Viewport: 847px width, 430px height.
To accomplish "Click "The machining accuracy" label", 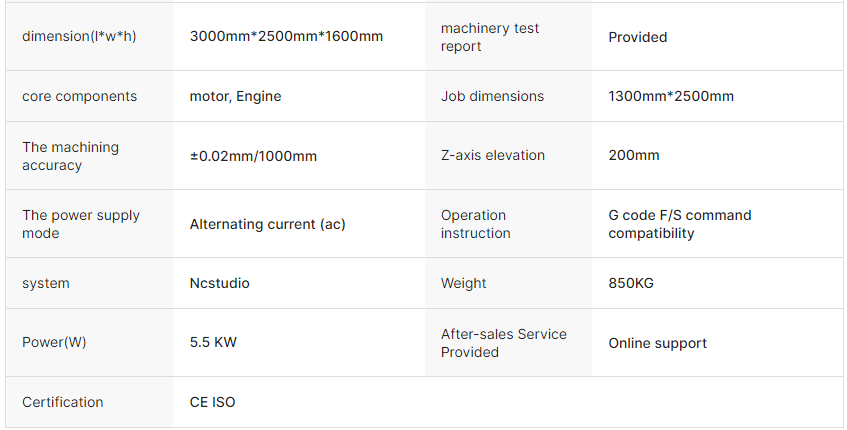I will coord(70,156).
